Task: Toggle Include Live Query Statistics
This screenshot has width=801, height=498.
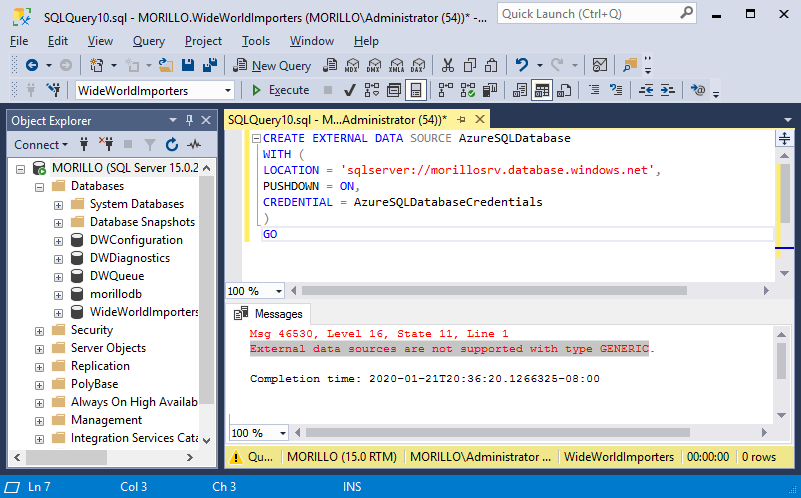Action: point(467,90)
